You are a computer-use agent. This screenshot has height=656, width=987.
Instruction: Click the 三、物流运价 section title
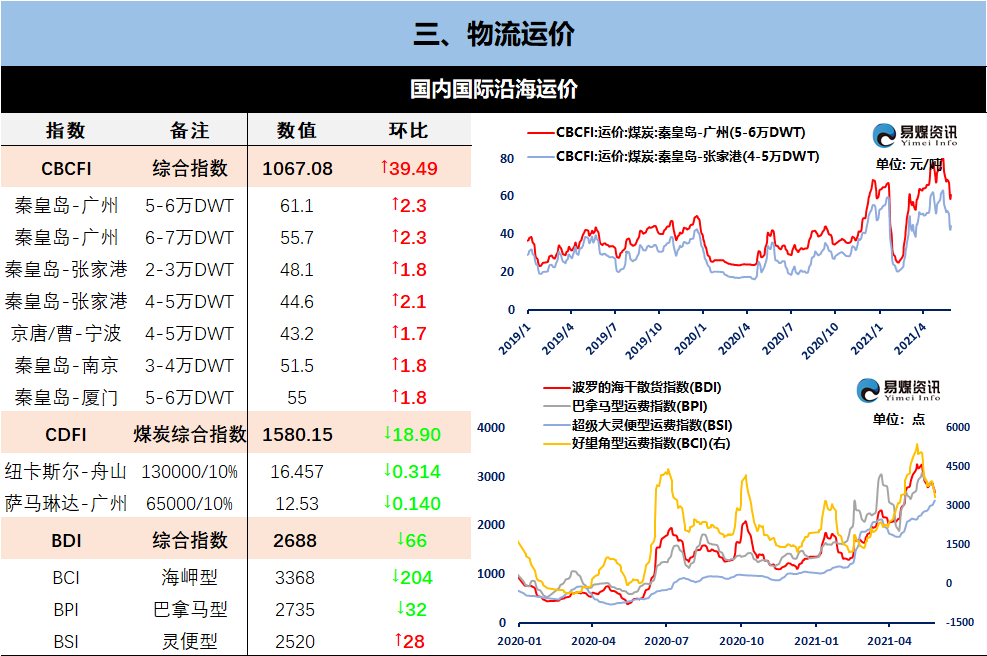tap(494, 33)
